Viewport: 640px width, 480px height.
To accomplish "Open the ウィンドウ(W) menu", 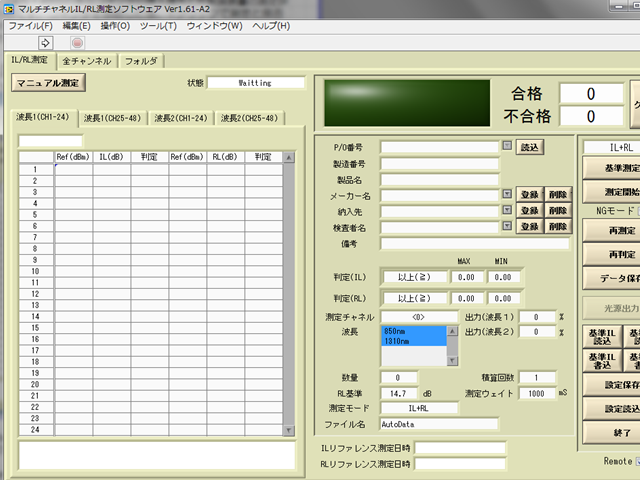I will point(214,26).
